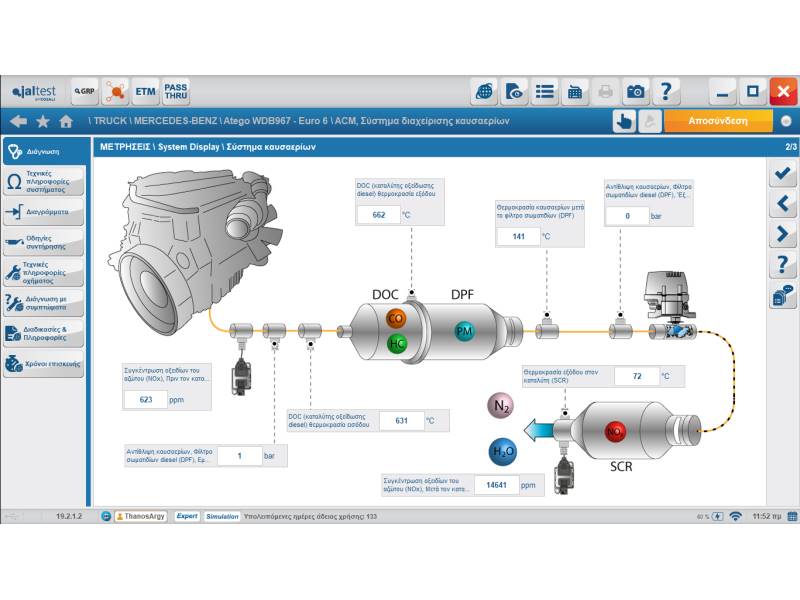The image size is (800, 600).
Task: Go to previous page with left chevron
Action: coord(782,204)
